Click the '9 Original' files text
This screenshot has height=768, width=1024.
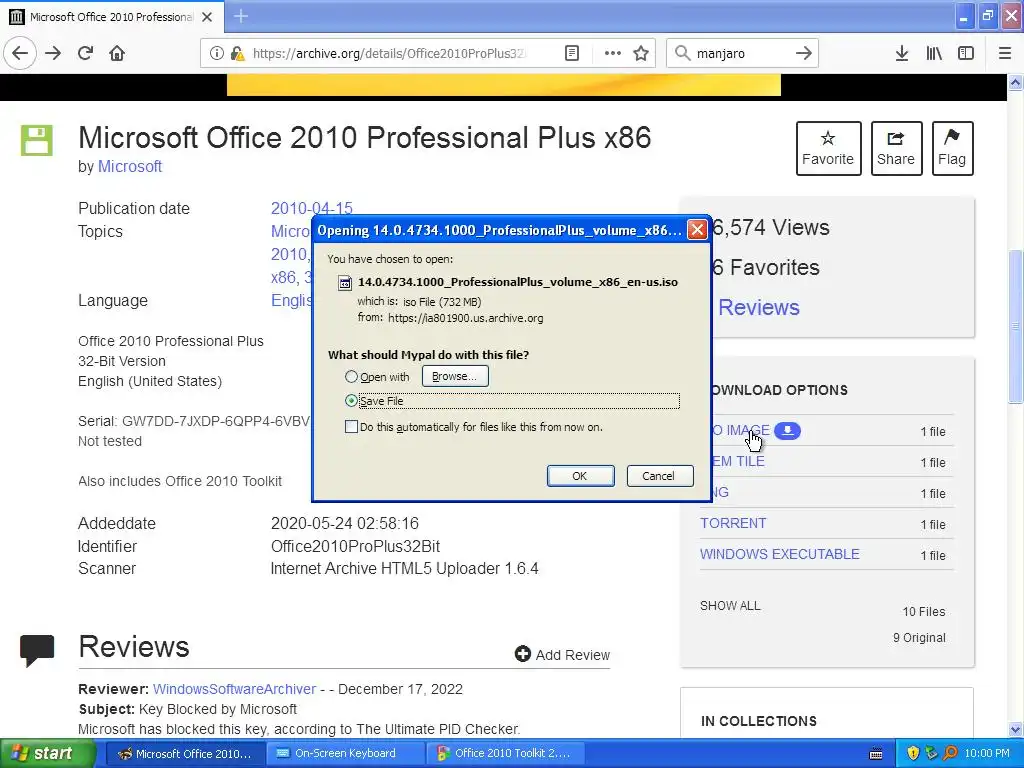pos(919,637)
